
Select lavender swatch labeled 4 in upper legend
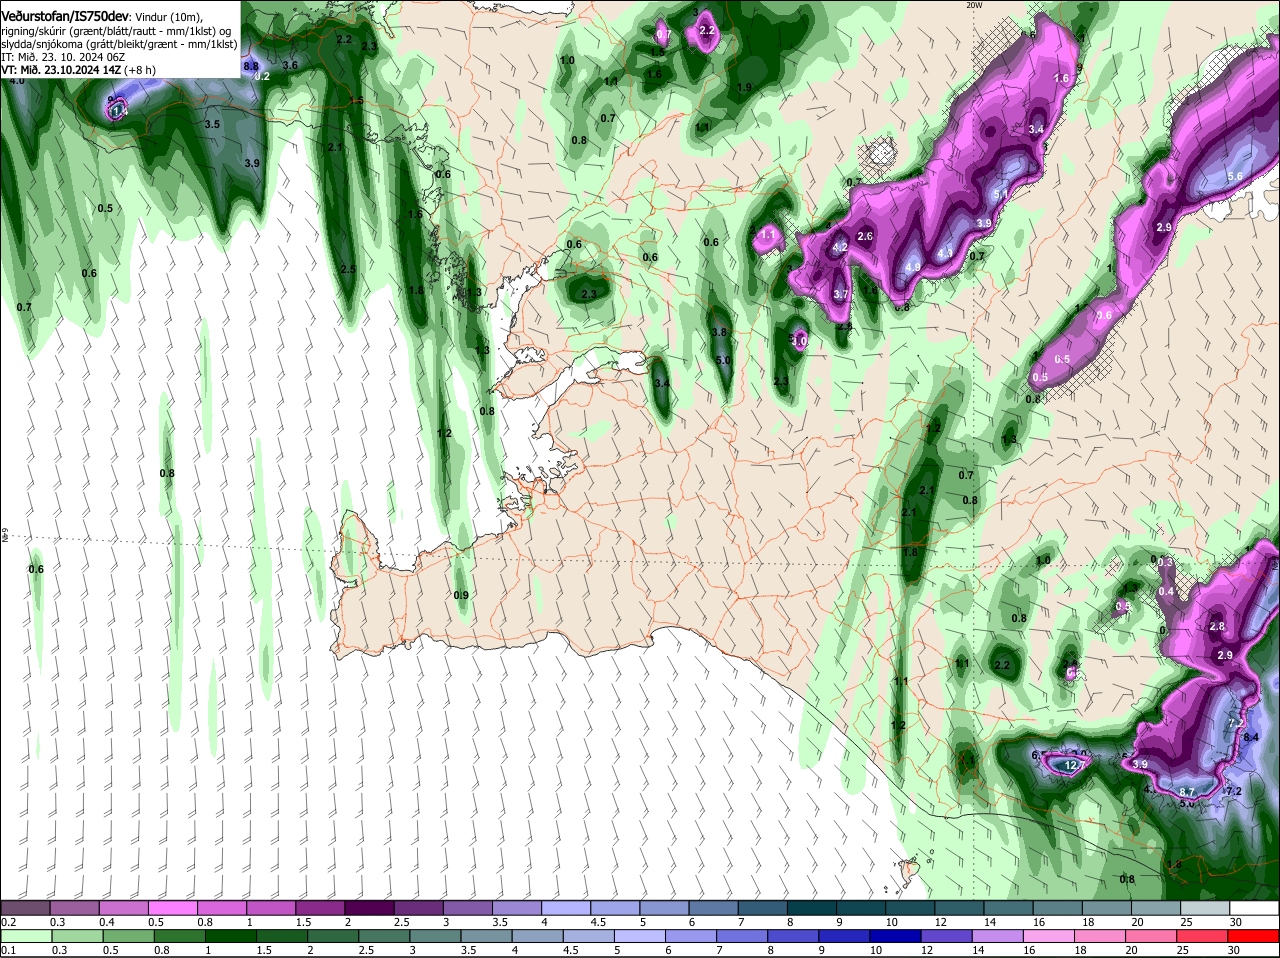pyautogui.click(x=566, y=908)
